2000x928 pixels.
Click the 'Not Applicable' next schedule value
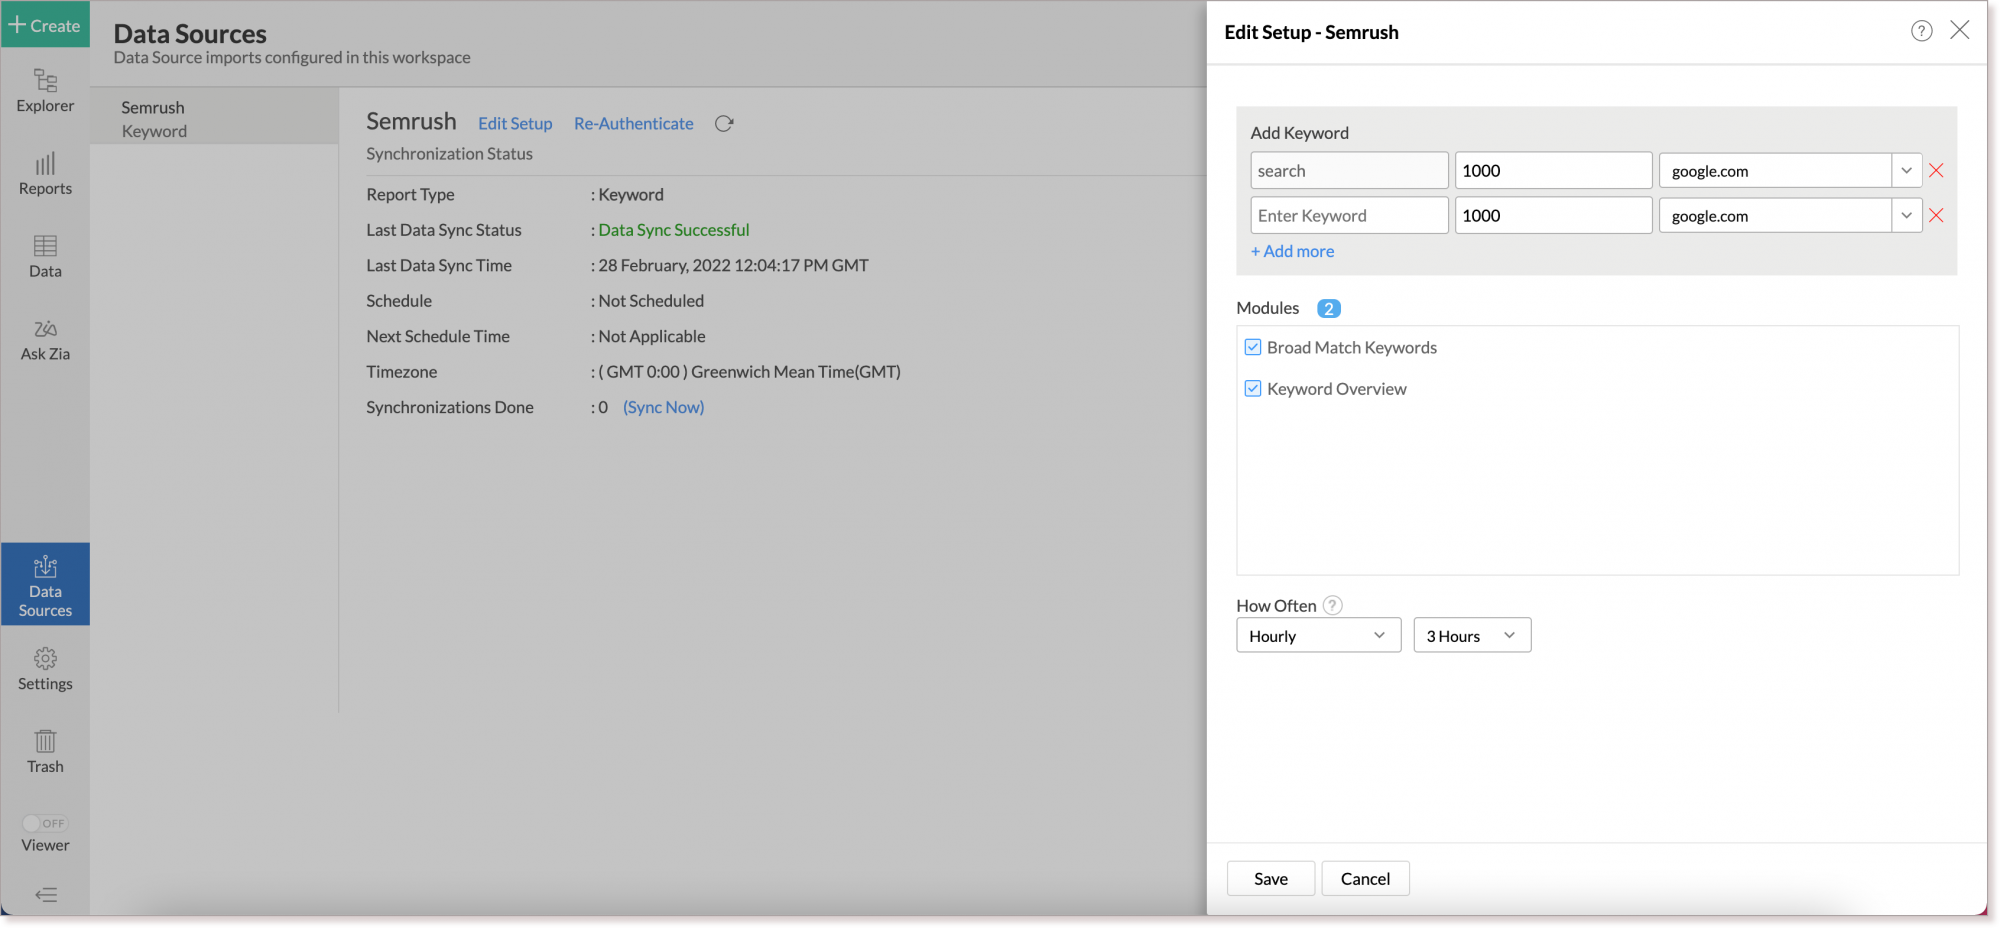pos(652,336)
